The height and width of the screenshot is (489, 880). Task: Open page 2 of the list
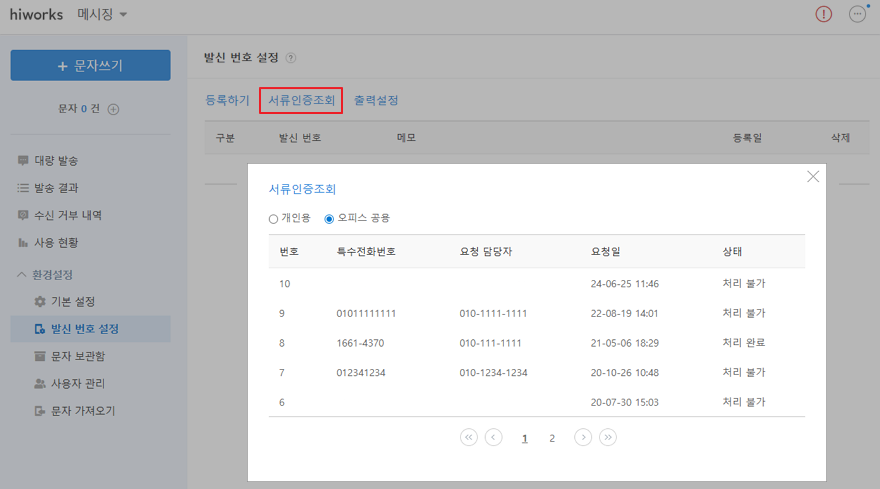coord(552,438)
